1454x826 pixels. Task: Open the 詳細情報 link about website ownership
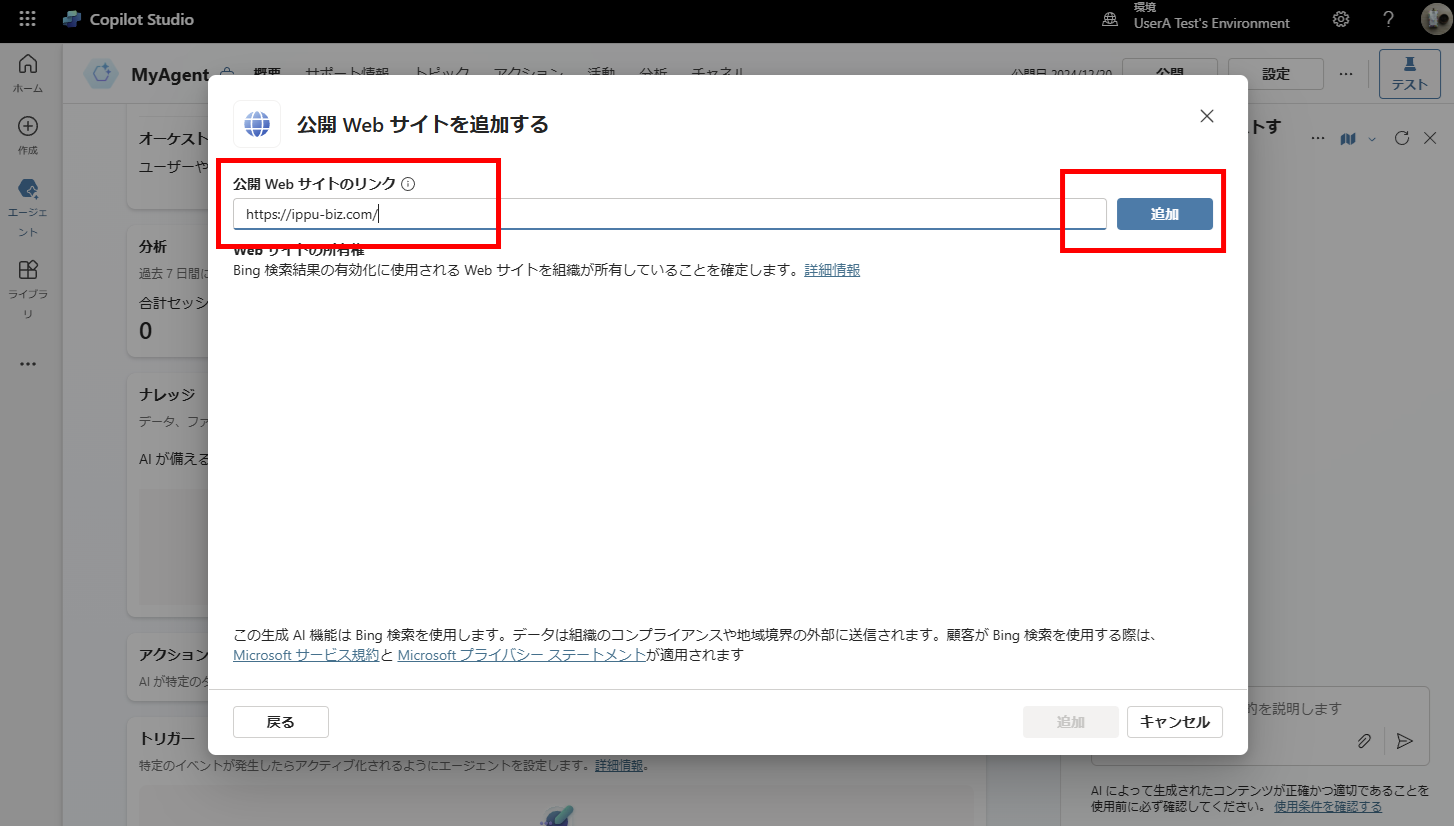coord(832,269)
